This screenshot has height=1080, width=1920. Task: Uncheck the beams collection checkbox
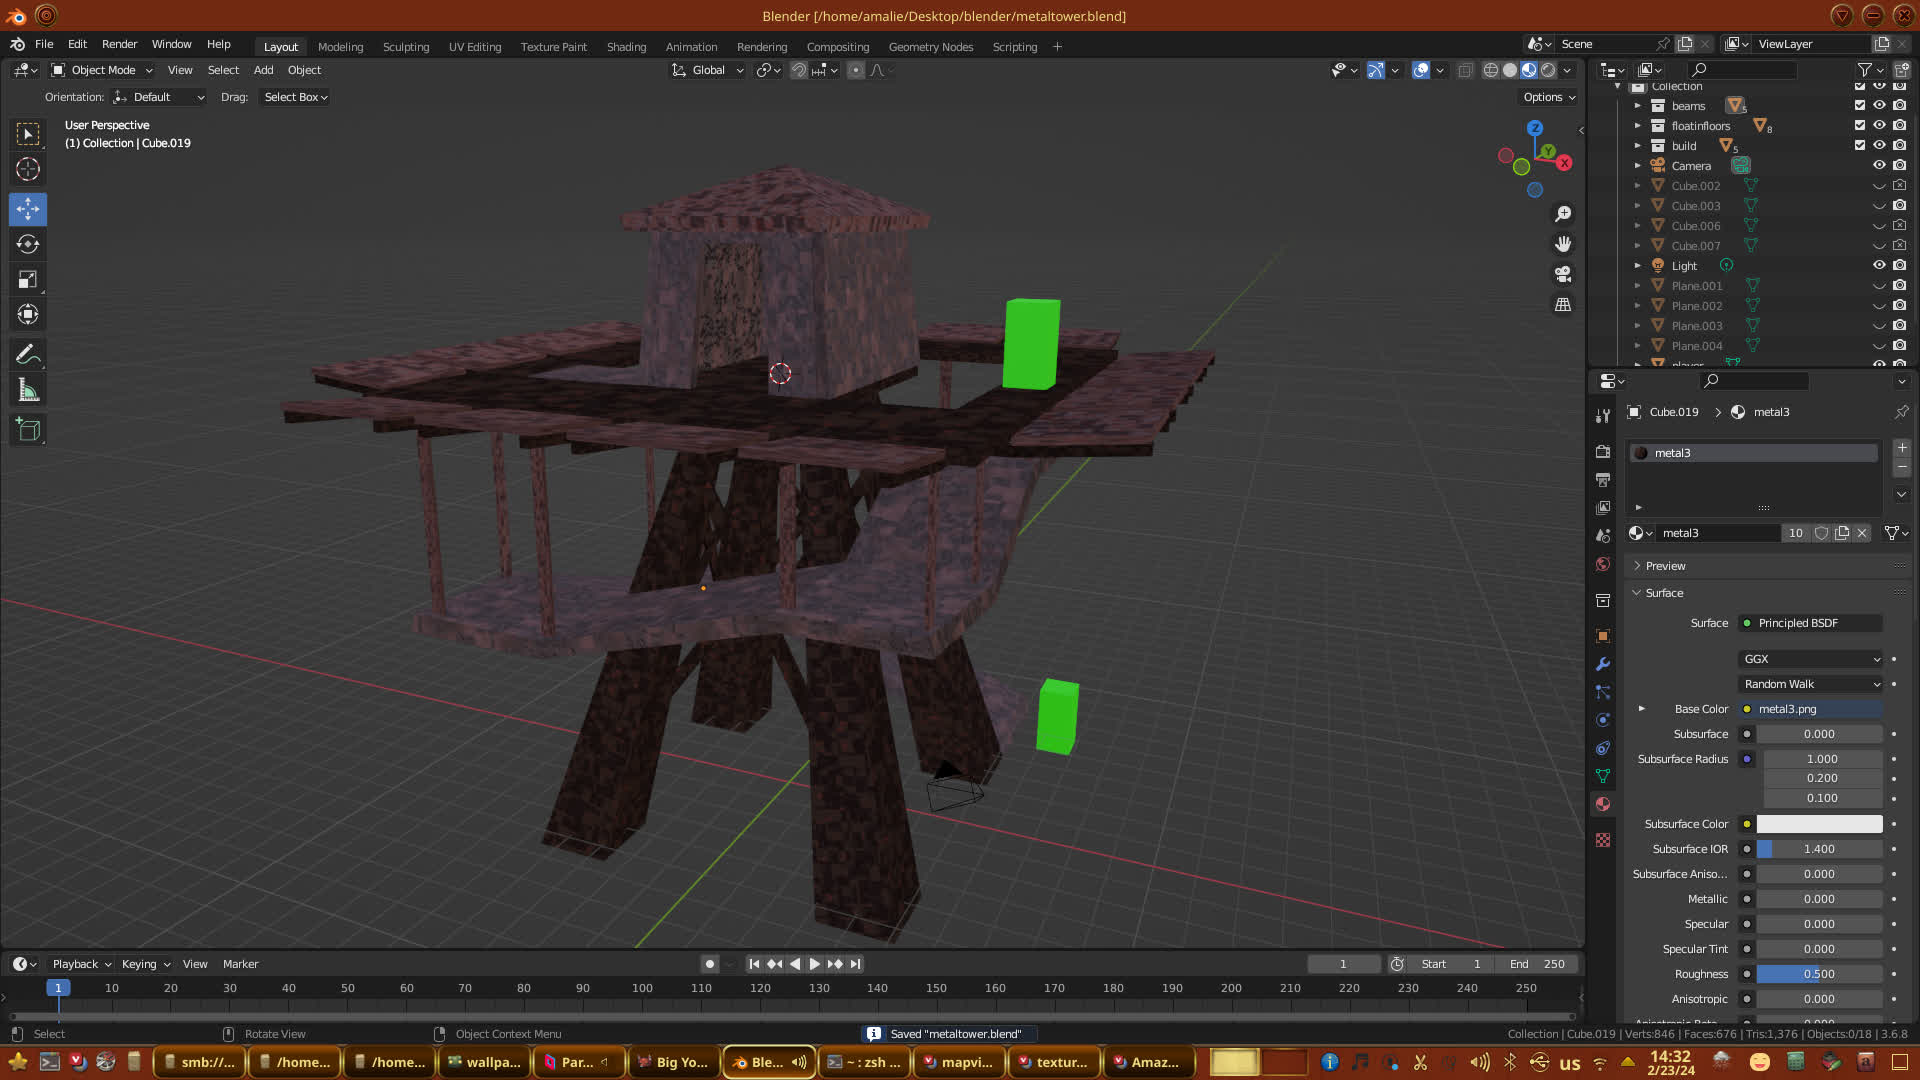pos(1860,106)
